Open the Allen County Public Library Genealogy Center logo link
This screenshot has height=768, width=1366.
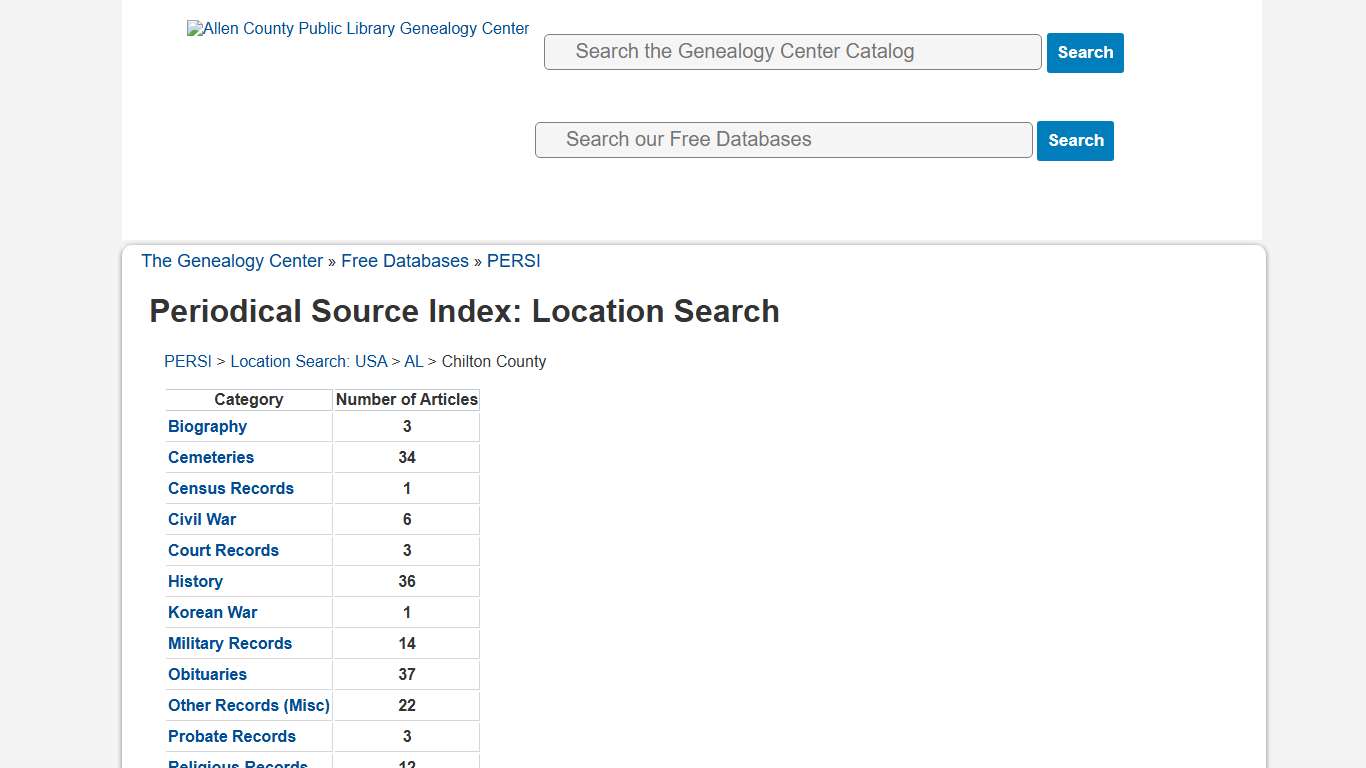click(357, 28)
